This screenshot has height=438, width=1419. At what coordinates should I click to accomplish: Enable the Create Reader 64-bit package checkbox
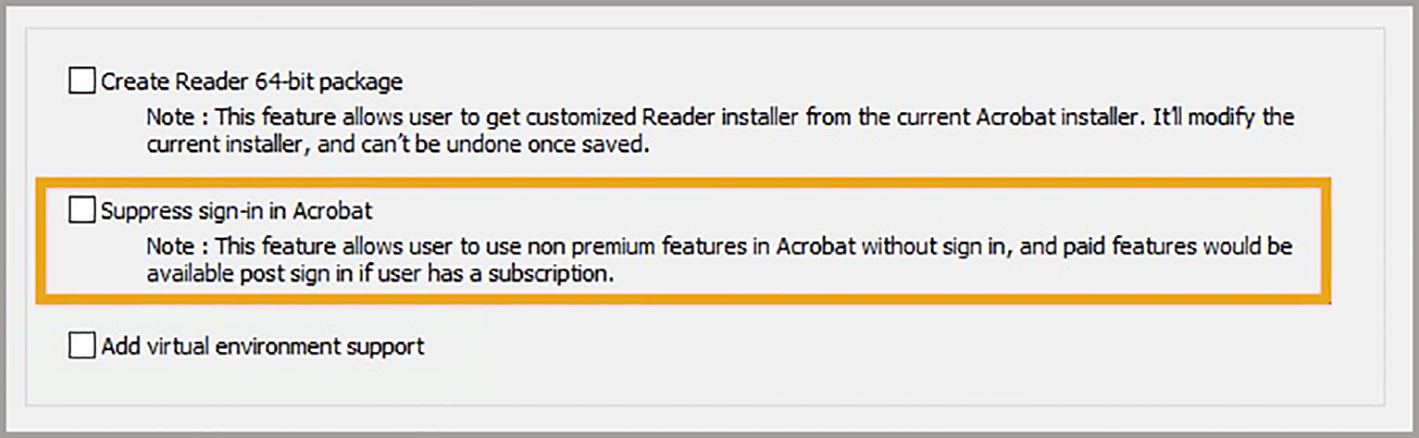[x=81, y=80]
